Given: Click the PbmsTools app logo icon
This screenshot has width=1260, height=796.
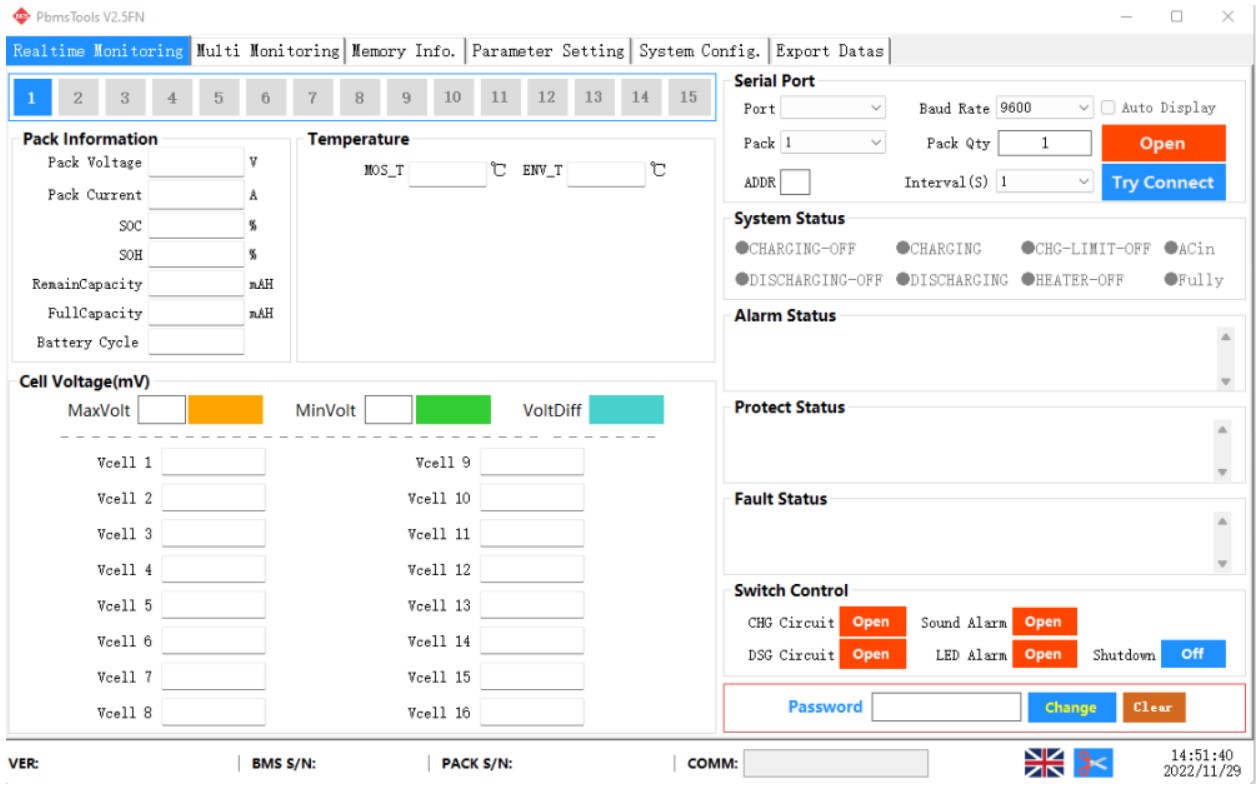Looking at the screenshot, I should coord(21,16).
